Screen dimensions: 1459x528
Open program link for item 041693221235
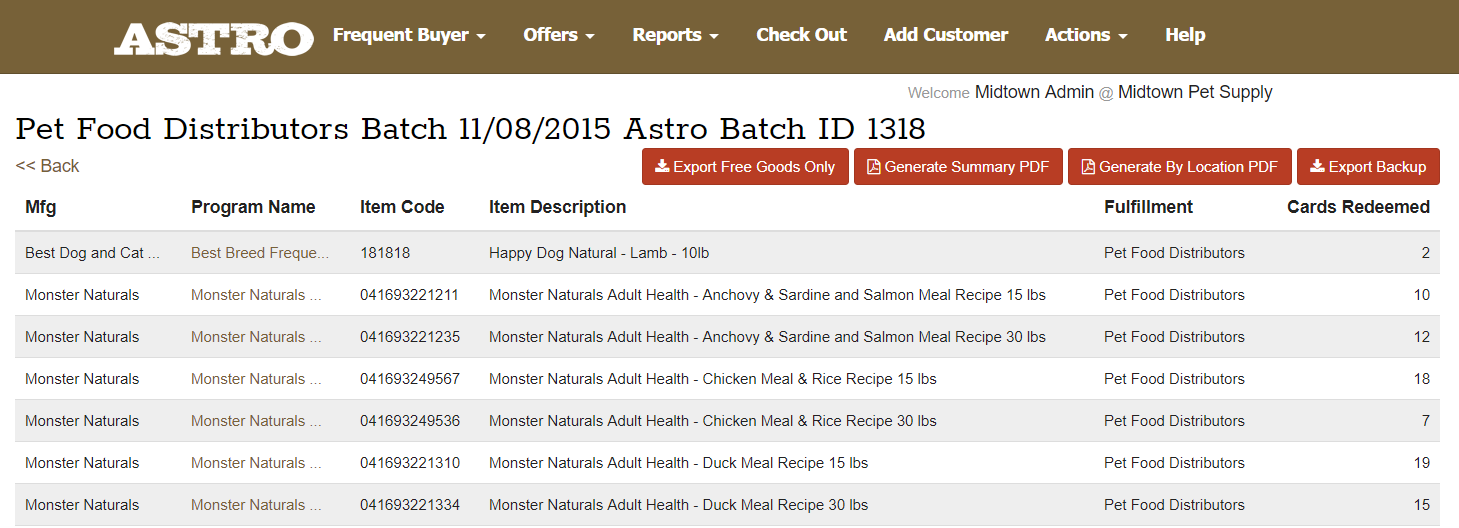256,337
